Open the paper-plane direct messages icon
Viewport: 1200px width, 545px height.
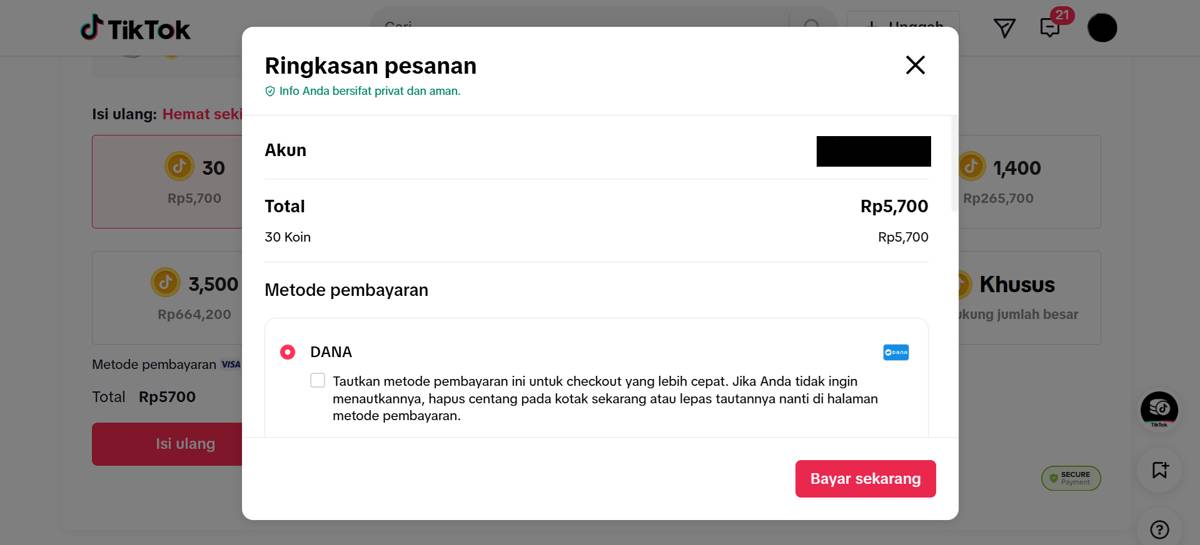point(1004,28)
